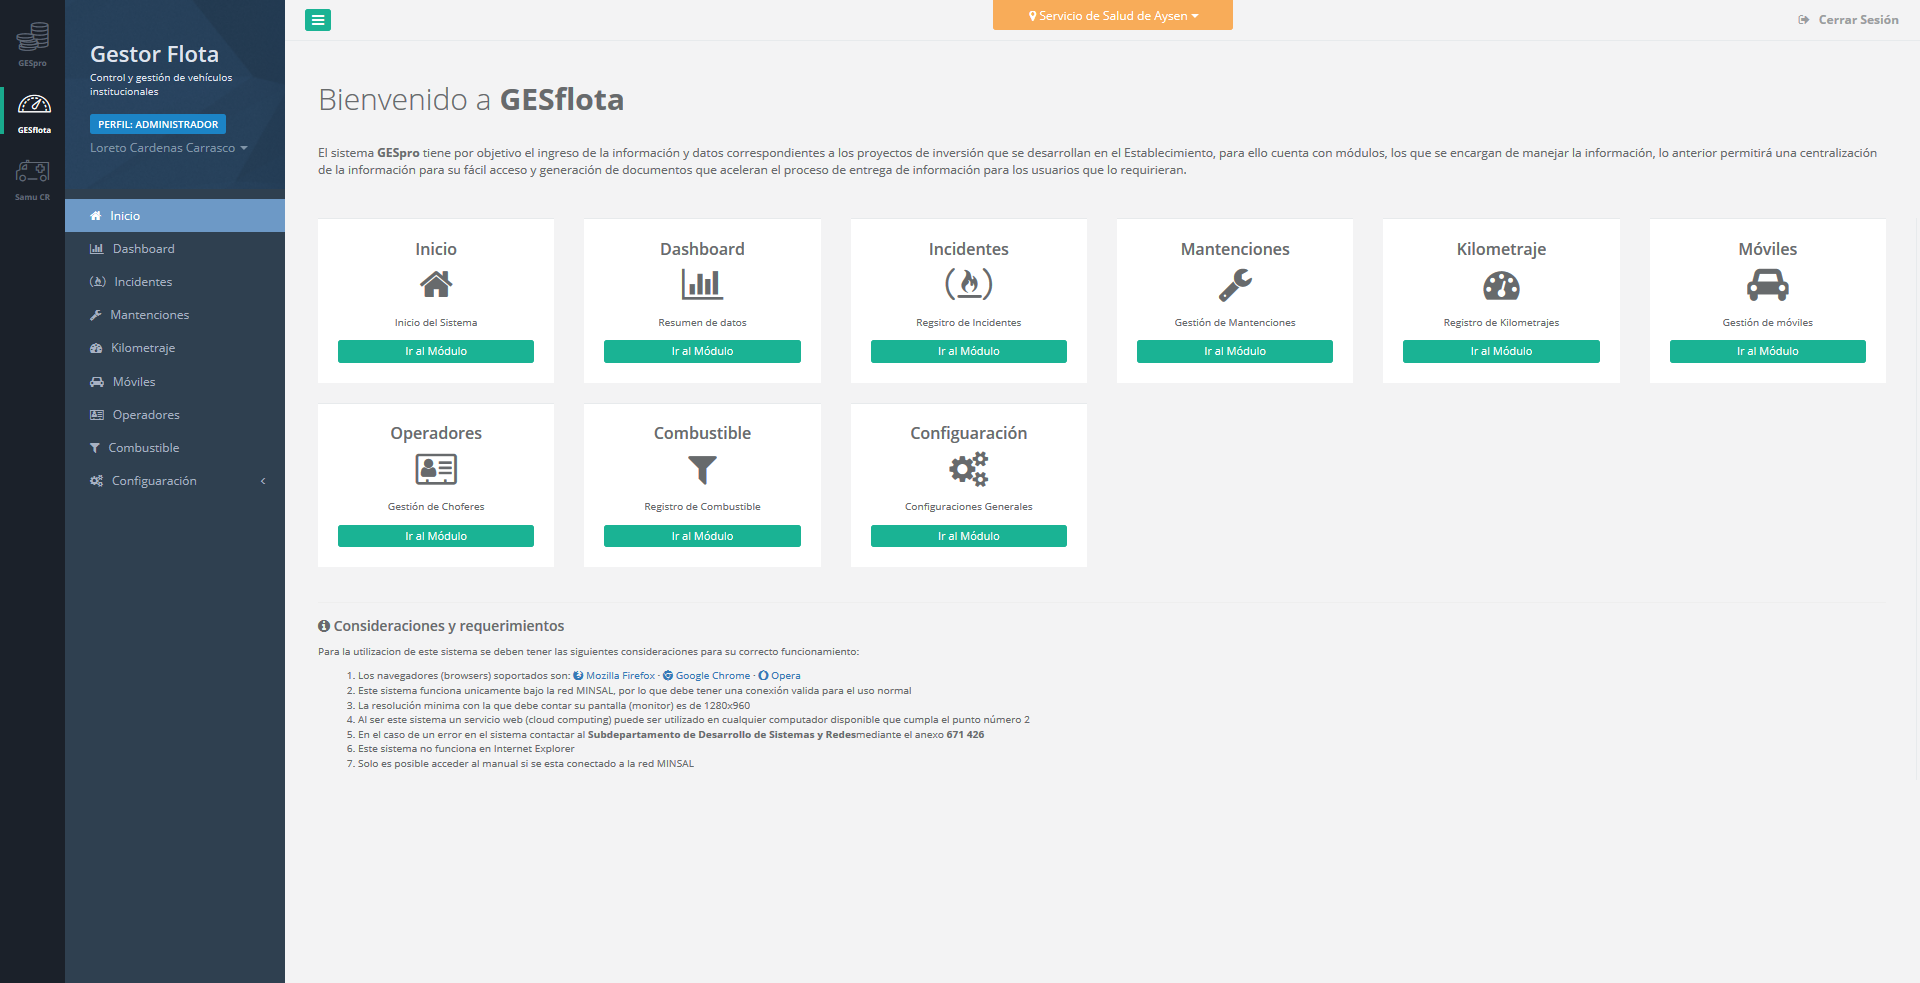Click the gears icon in Configuaración card
Viewport: 1920px width, 983px height.
tap(968, 469)
